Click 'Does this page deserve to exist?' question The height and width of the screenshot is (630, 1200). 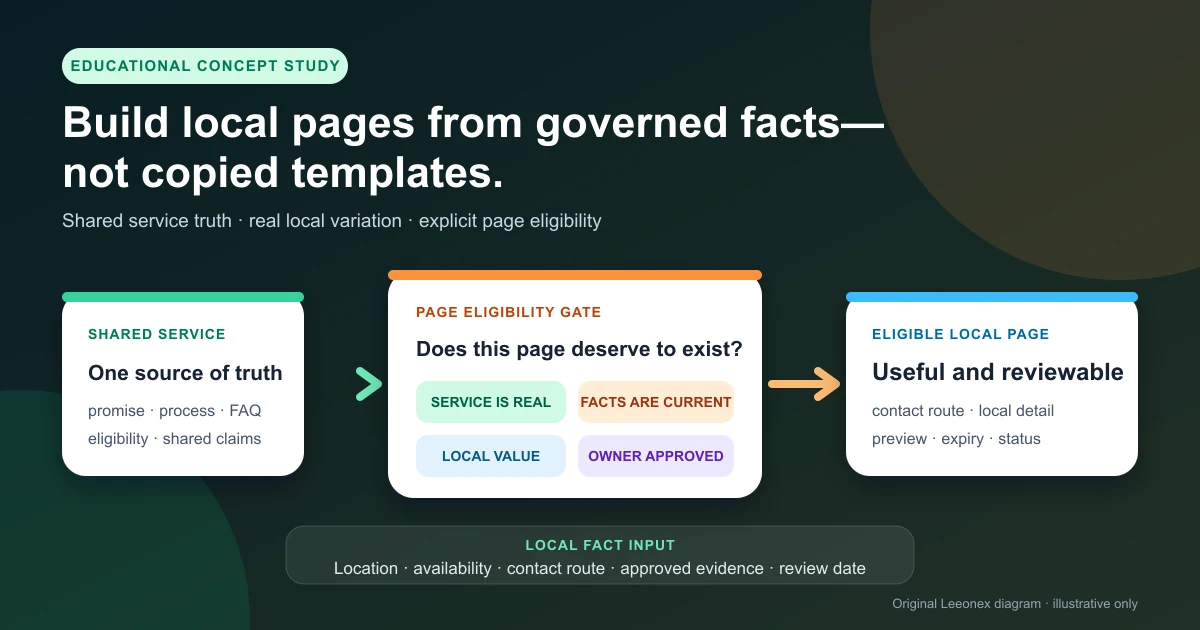(579, 350)
